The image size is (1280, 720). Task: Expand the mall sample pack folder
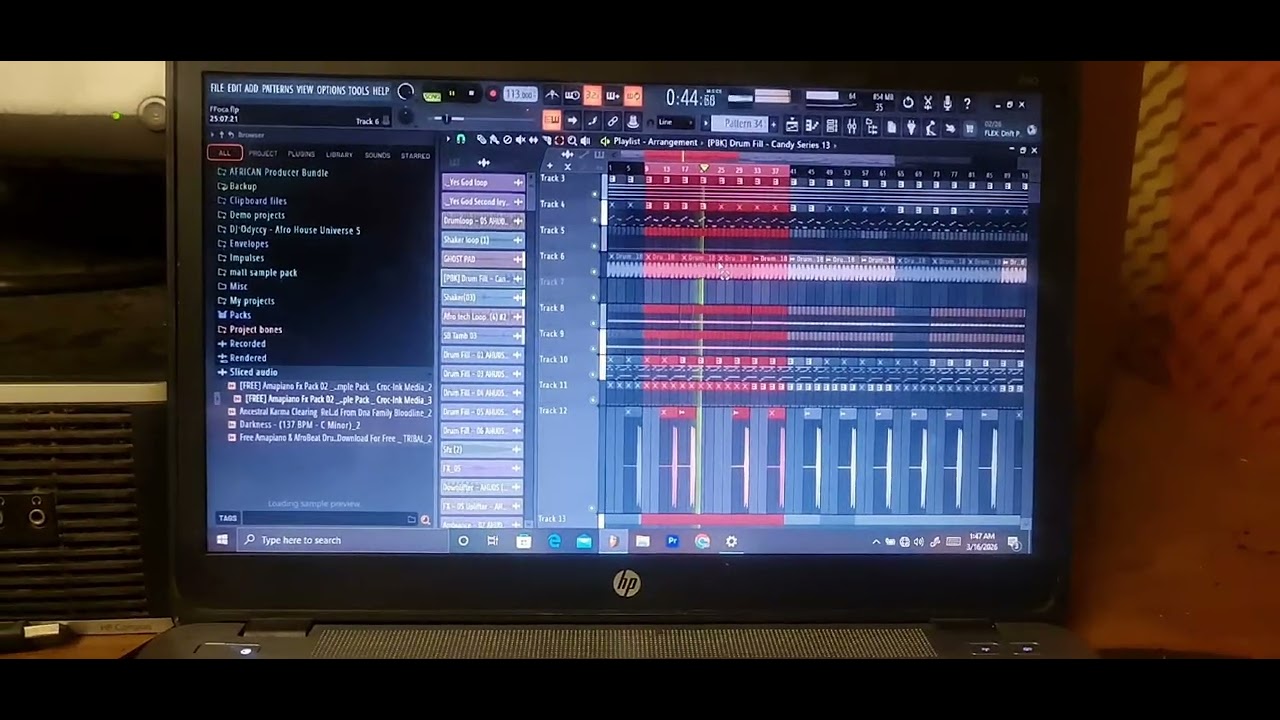[x=257, y=272]
